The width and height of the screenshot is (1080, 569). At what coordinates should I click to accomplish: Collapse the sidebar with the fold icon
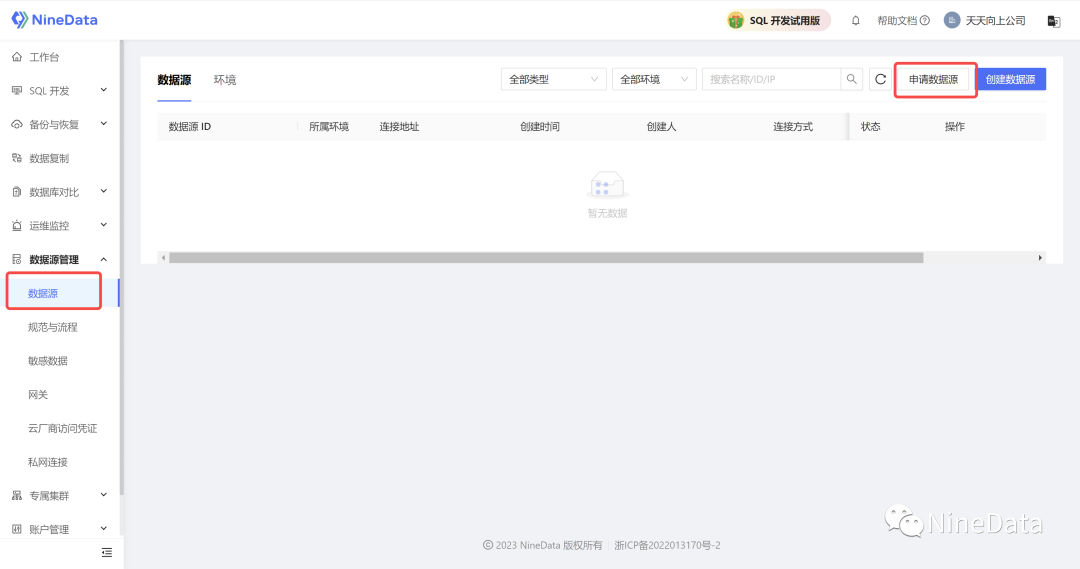coord(107,552)
